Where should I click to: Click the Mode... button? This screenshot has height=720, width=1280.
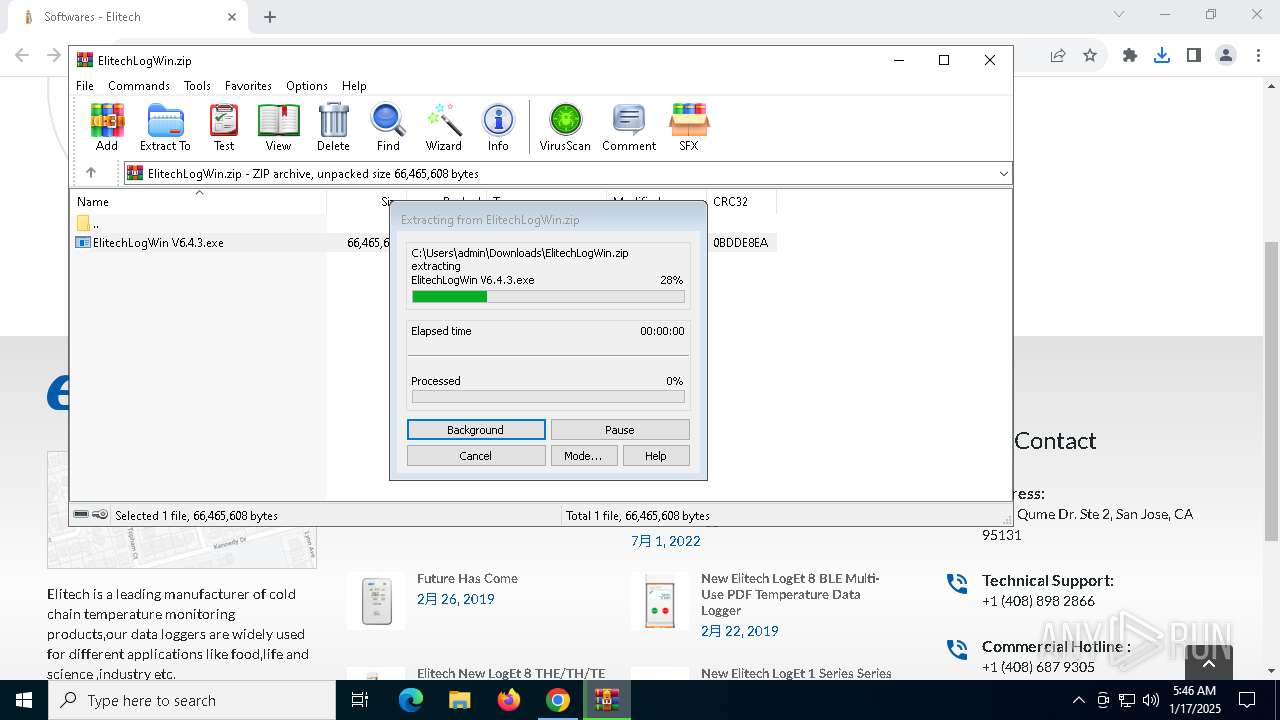[583, 456]
